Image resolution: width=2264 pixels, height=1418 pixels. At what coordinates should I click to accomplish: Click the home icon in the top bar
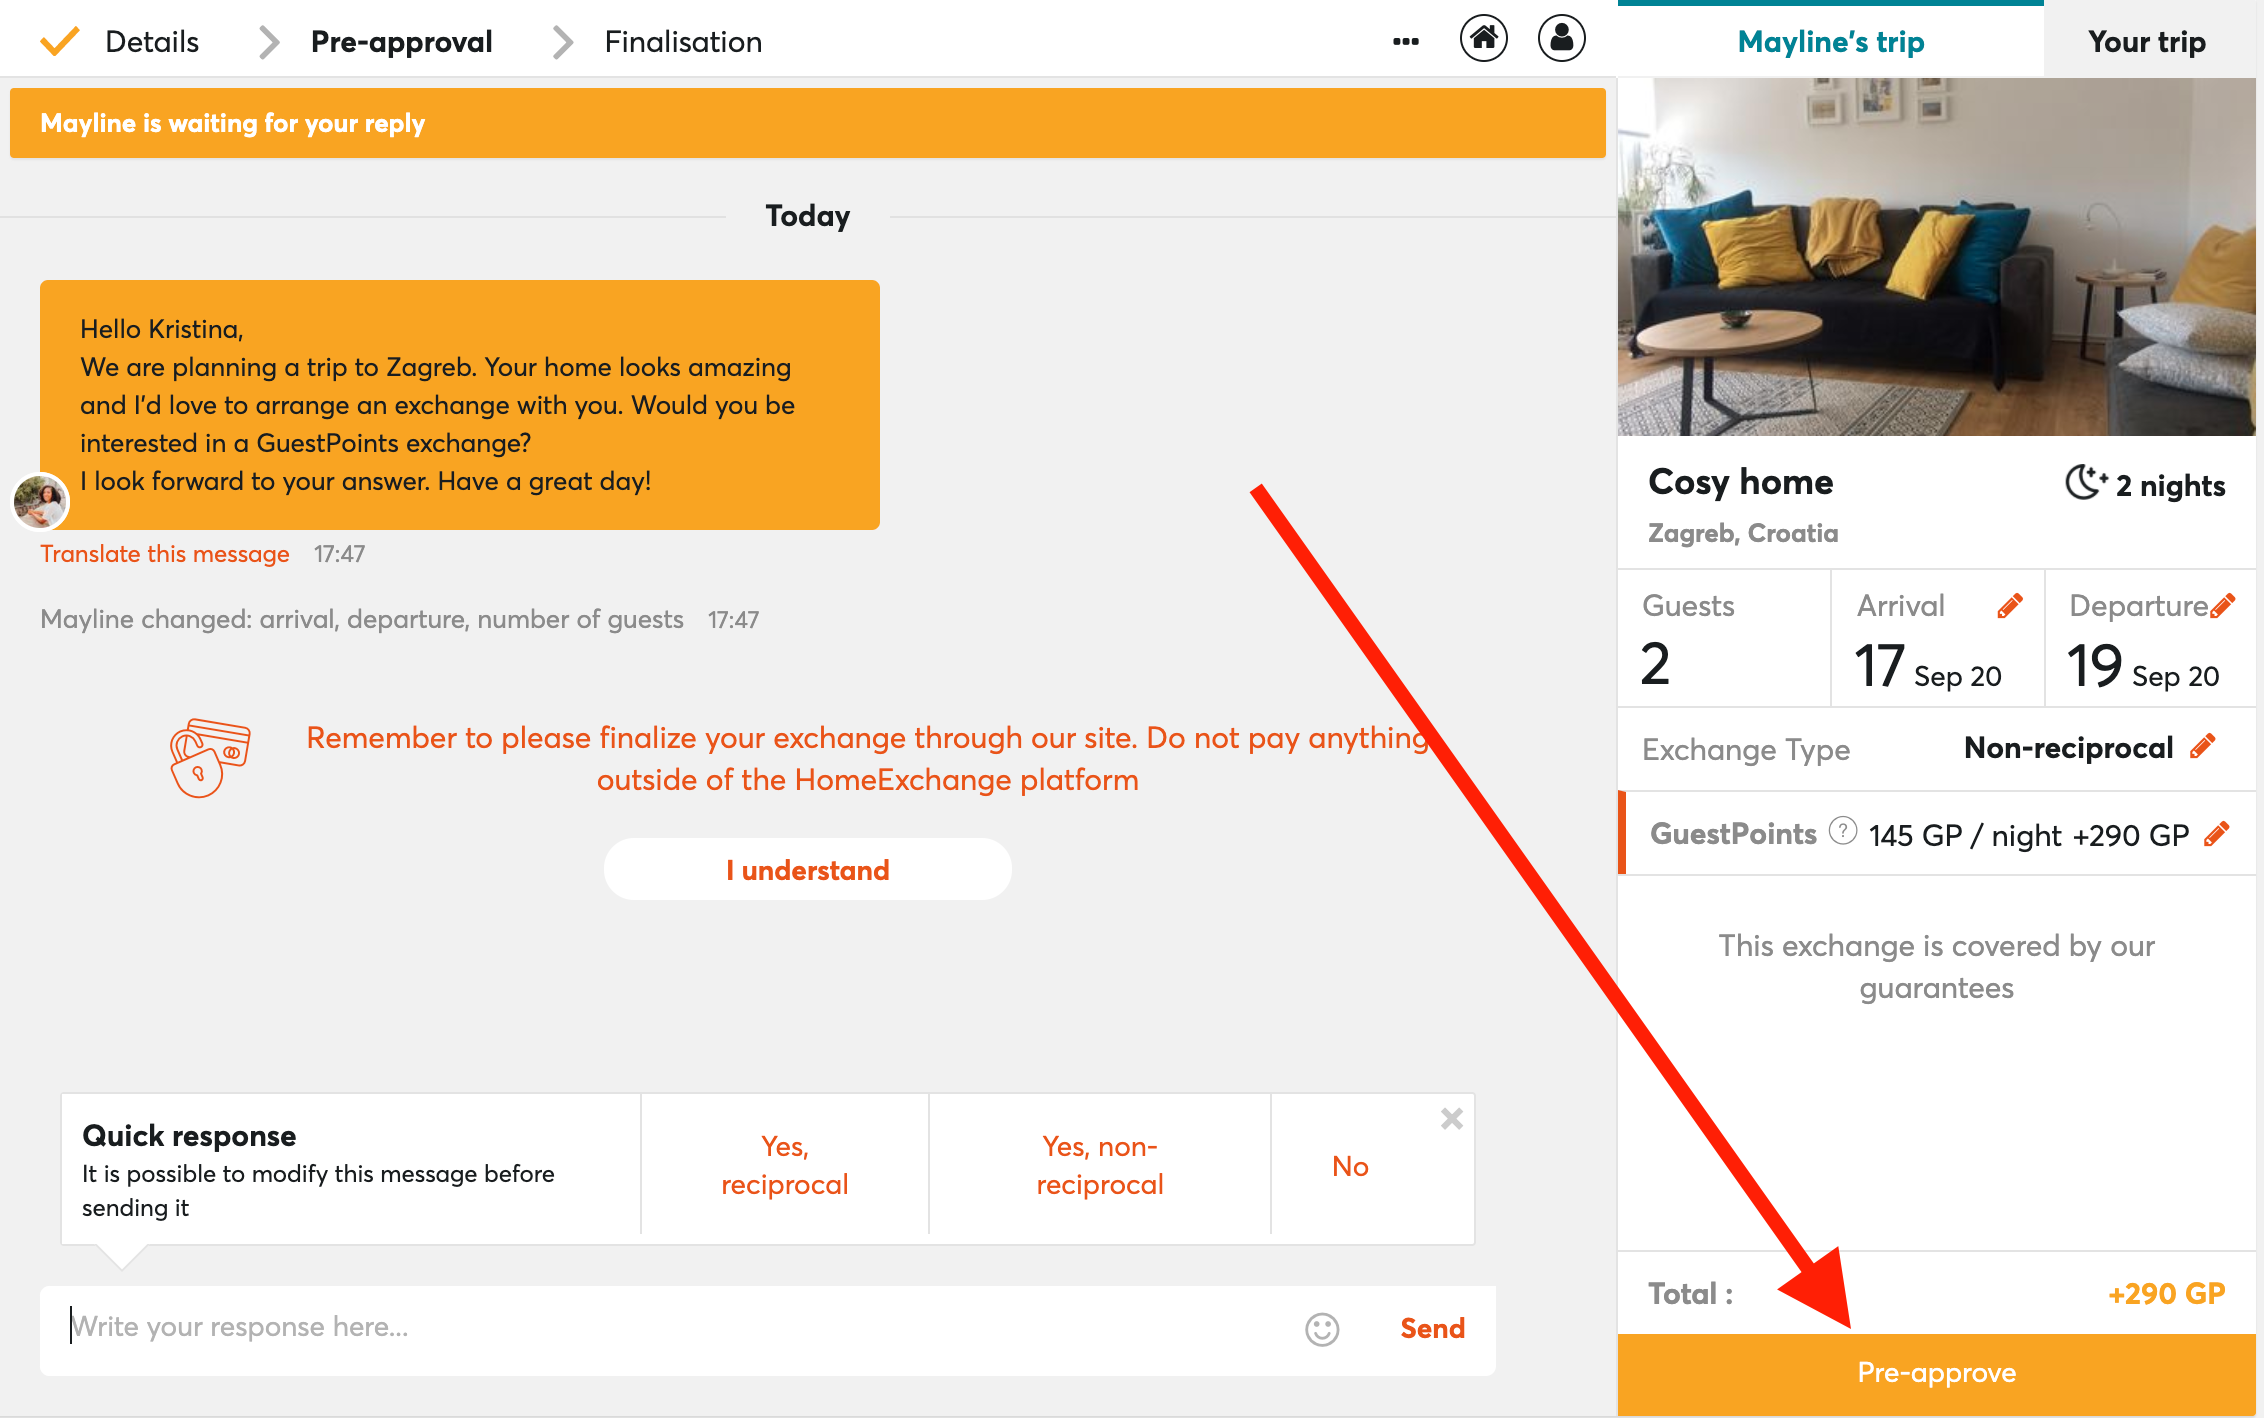click(x=1484, y=38)
